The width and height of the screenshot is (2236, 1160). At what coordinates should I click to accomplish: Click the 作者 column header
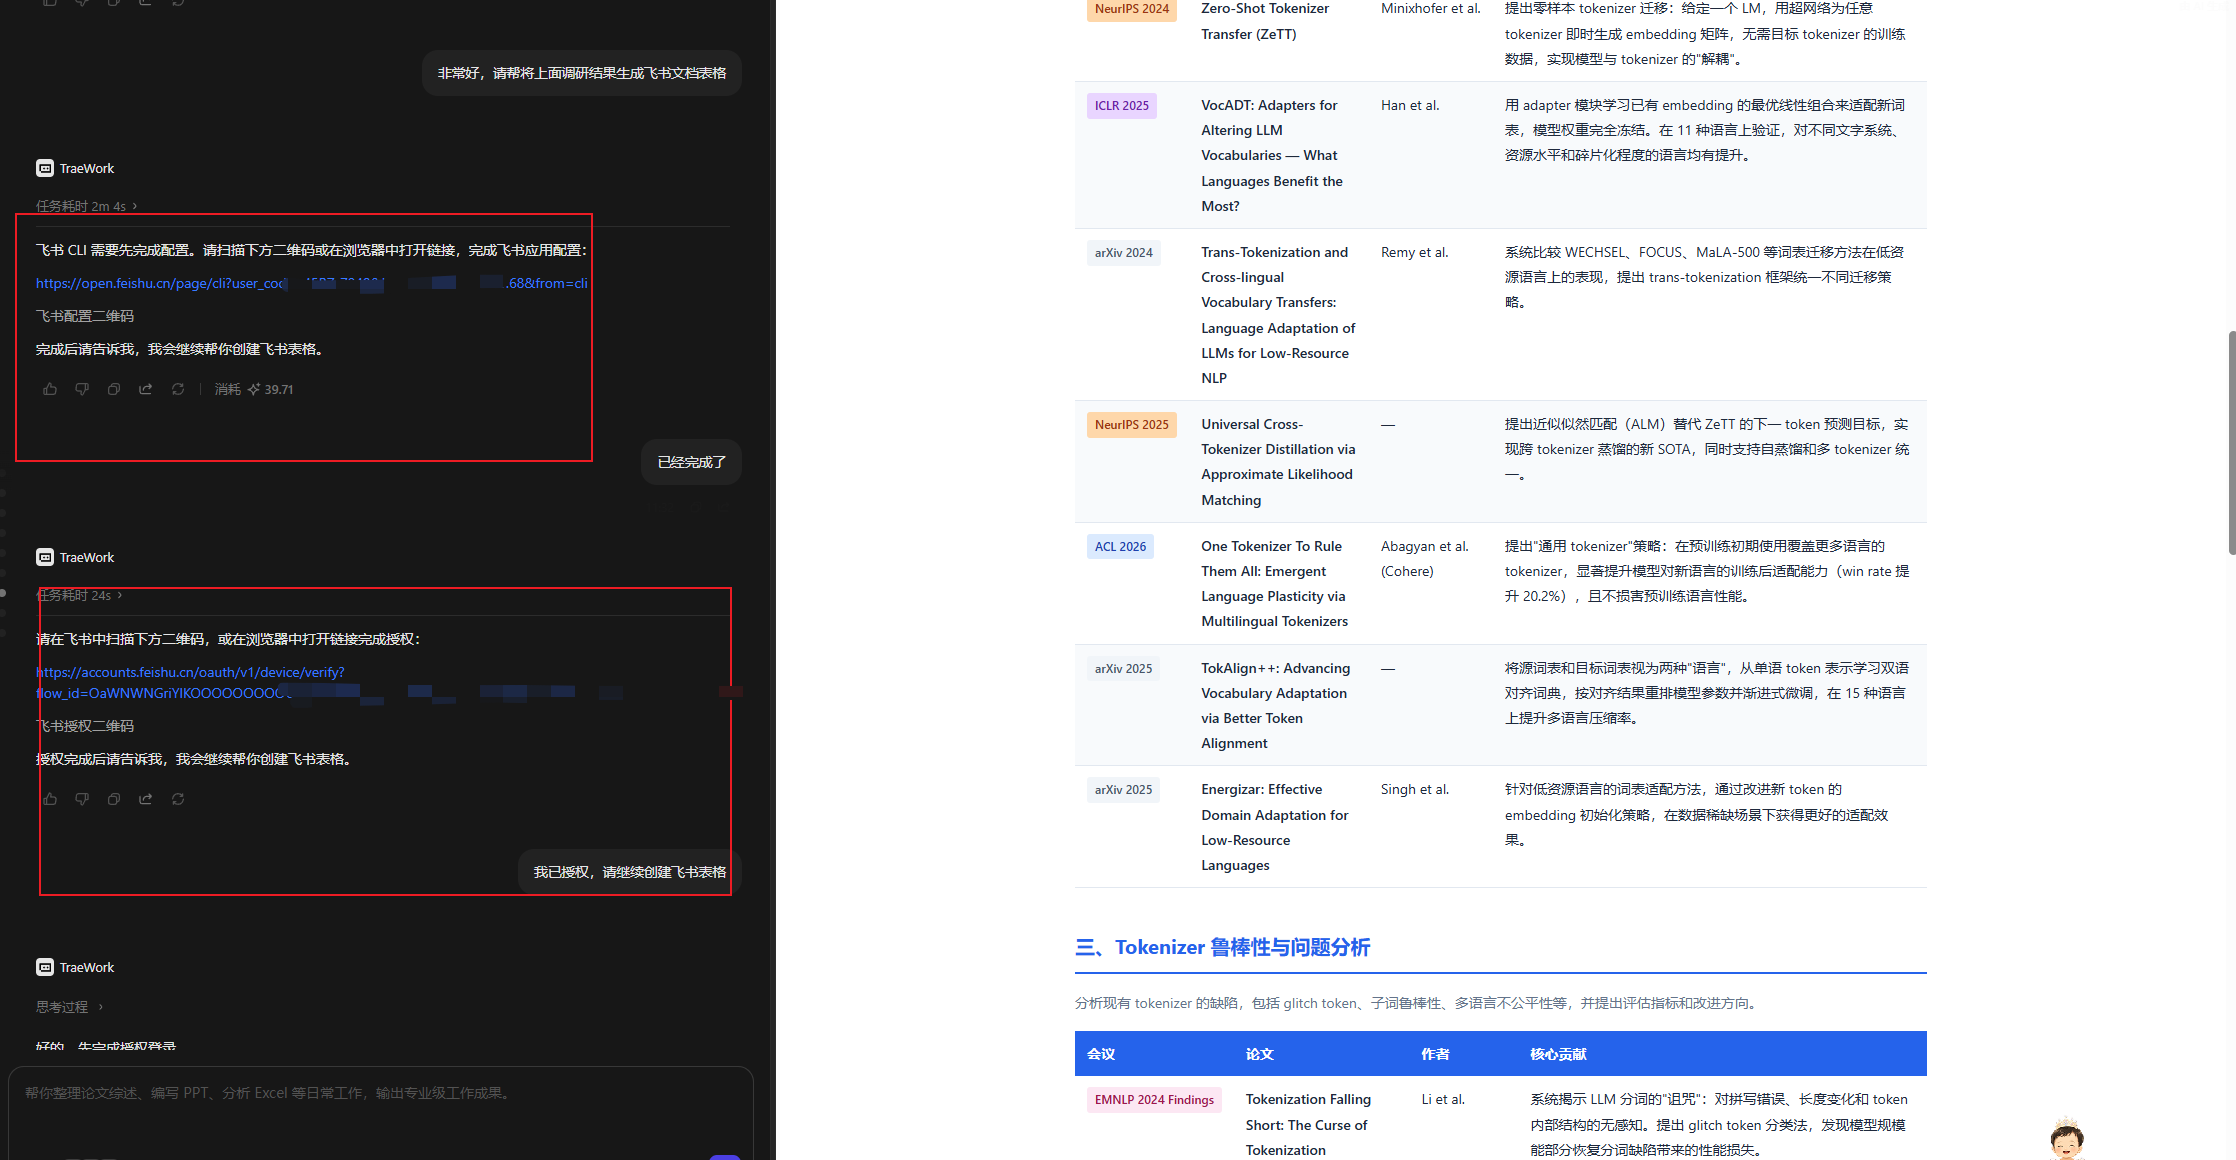[1436, 1054]
